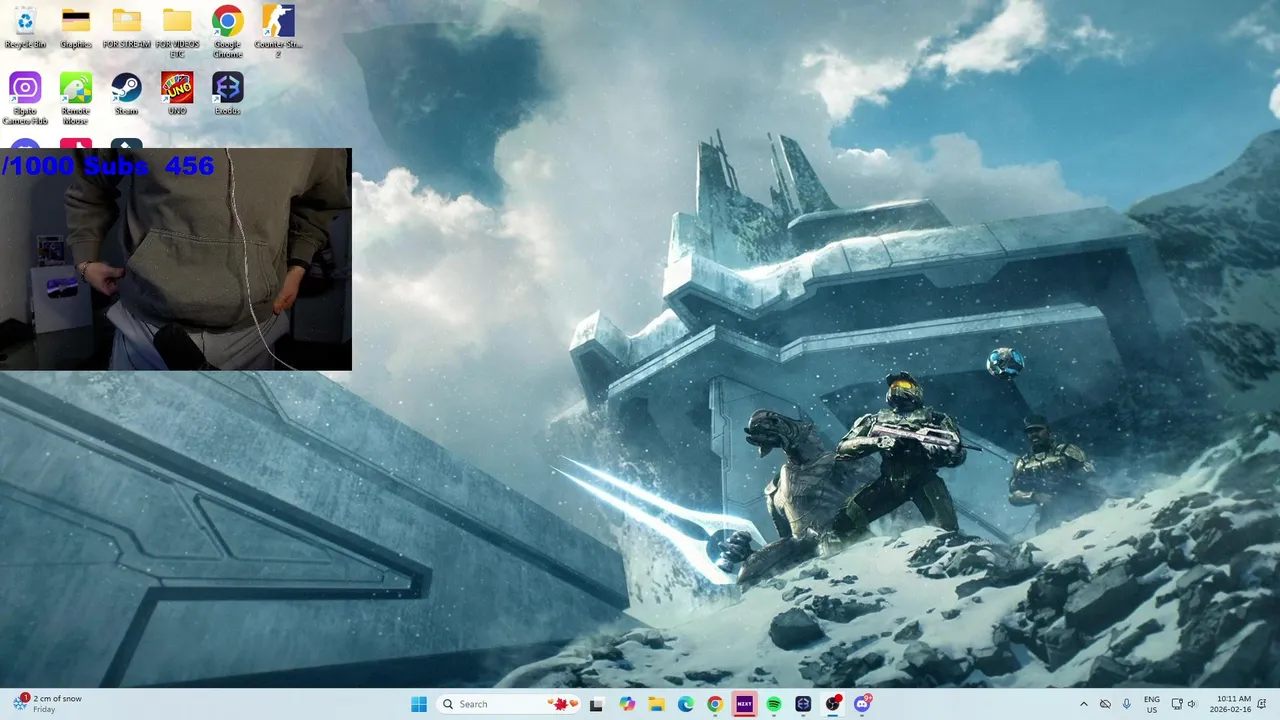
Task: Open the Recycle Bin desktop icon
Action: 25,28
